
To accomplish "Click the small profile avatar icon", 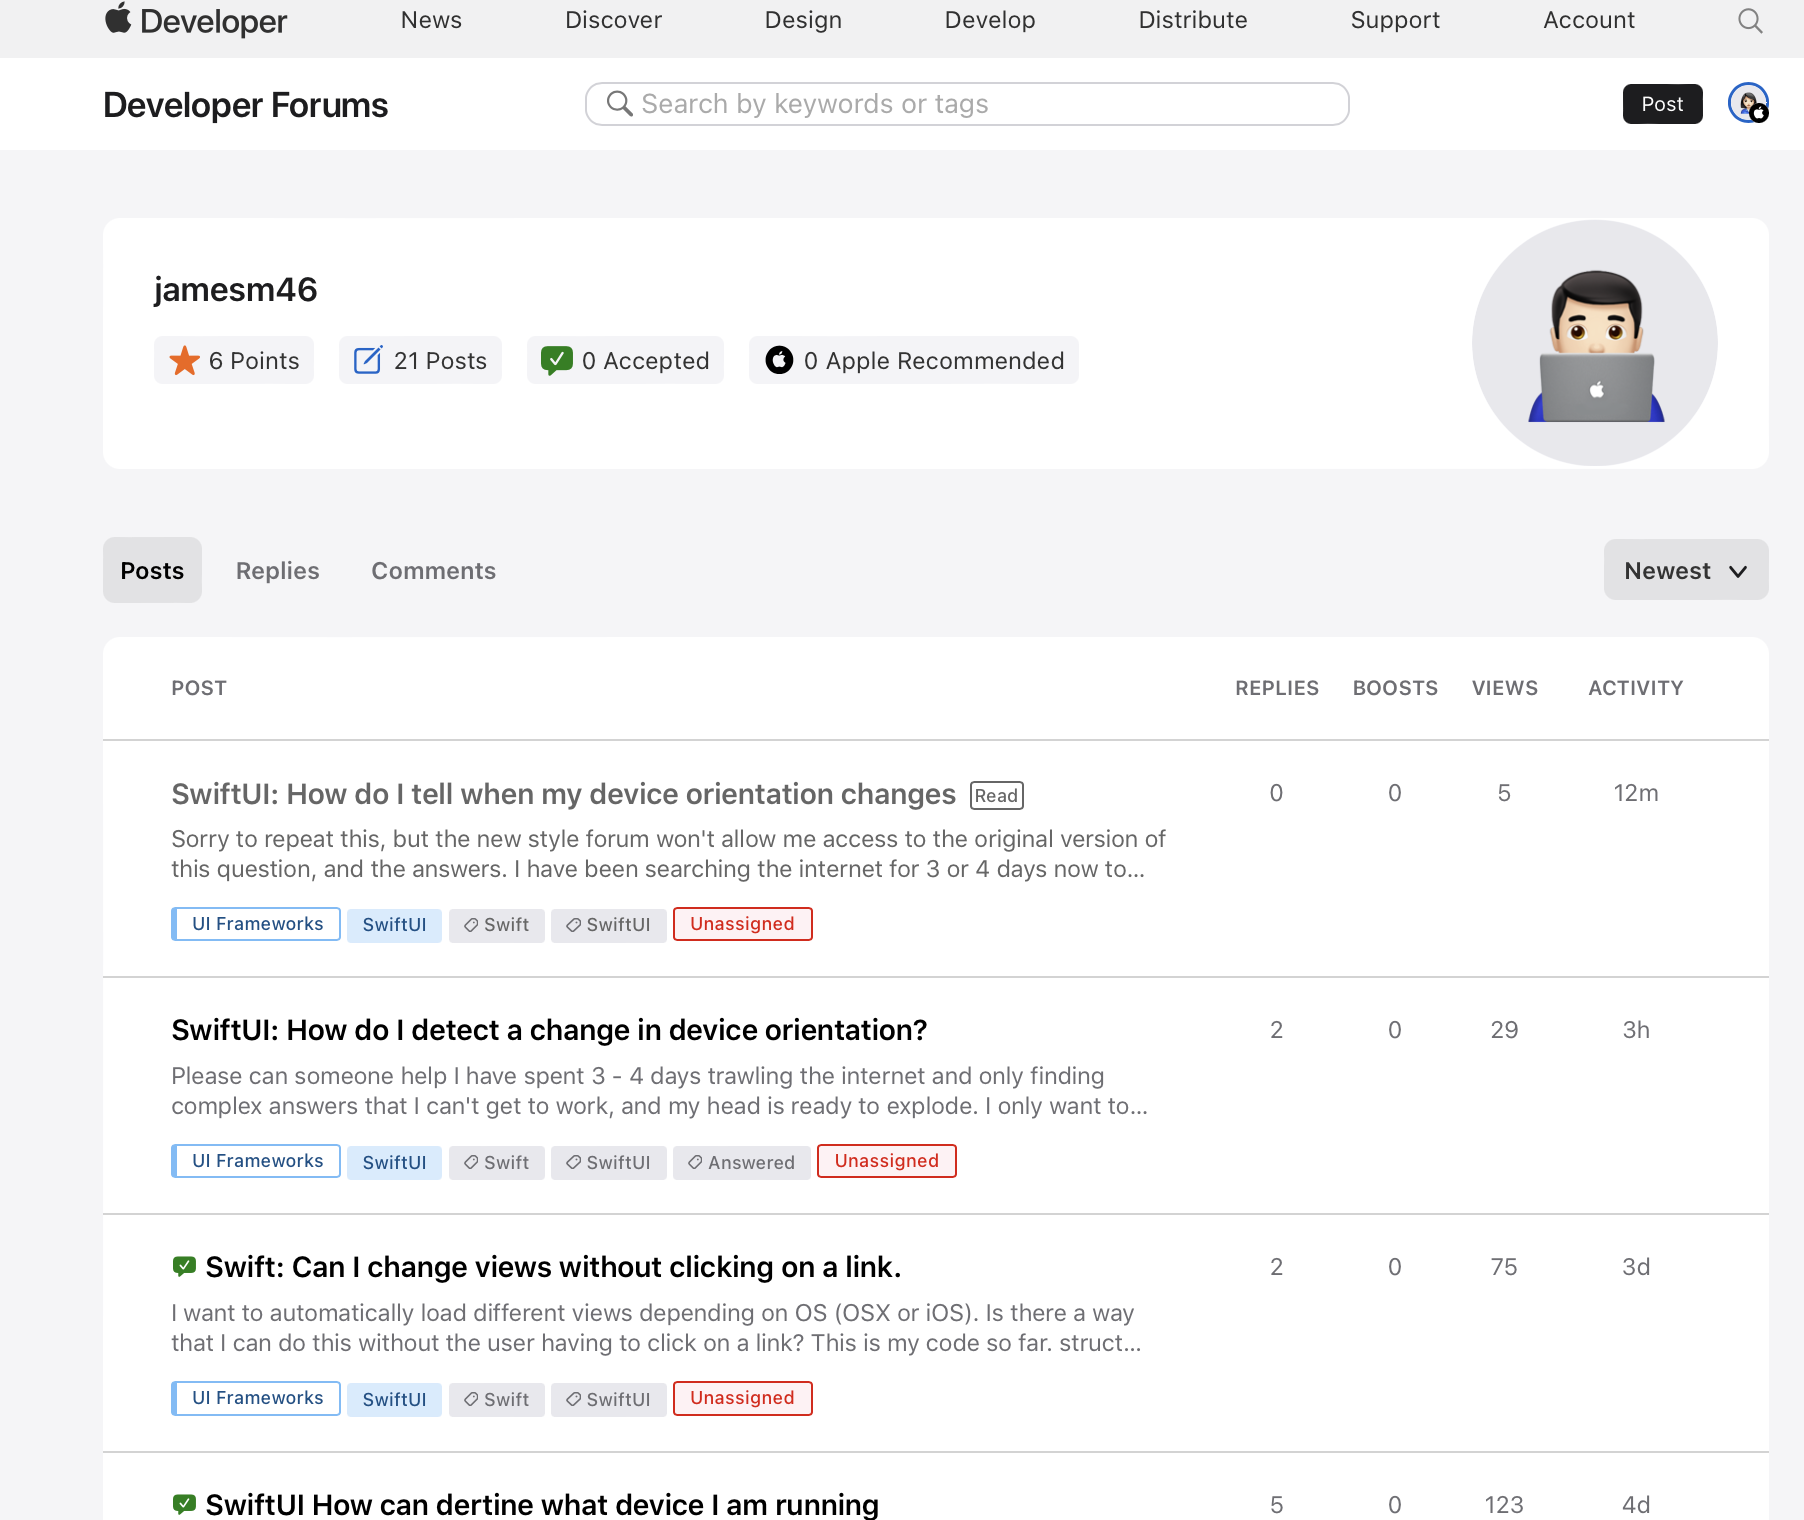I will (1747, 103).
